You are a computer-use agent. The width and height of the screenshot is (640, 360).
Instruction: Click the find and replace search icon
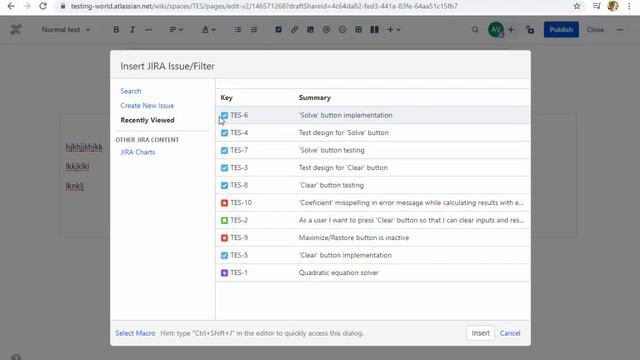475,30
